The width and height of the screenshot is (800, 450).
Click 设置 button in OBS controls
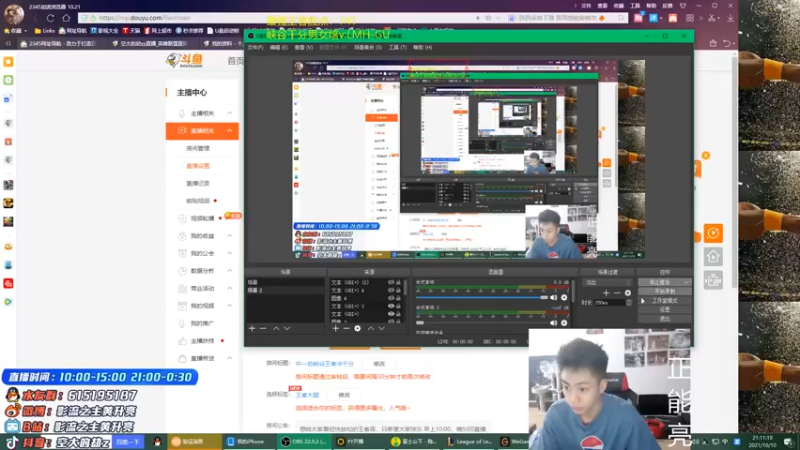point(664,310)
